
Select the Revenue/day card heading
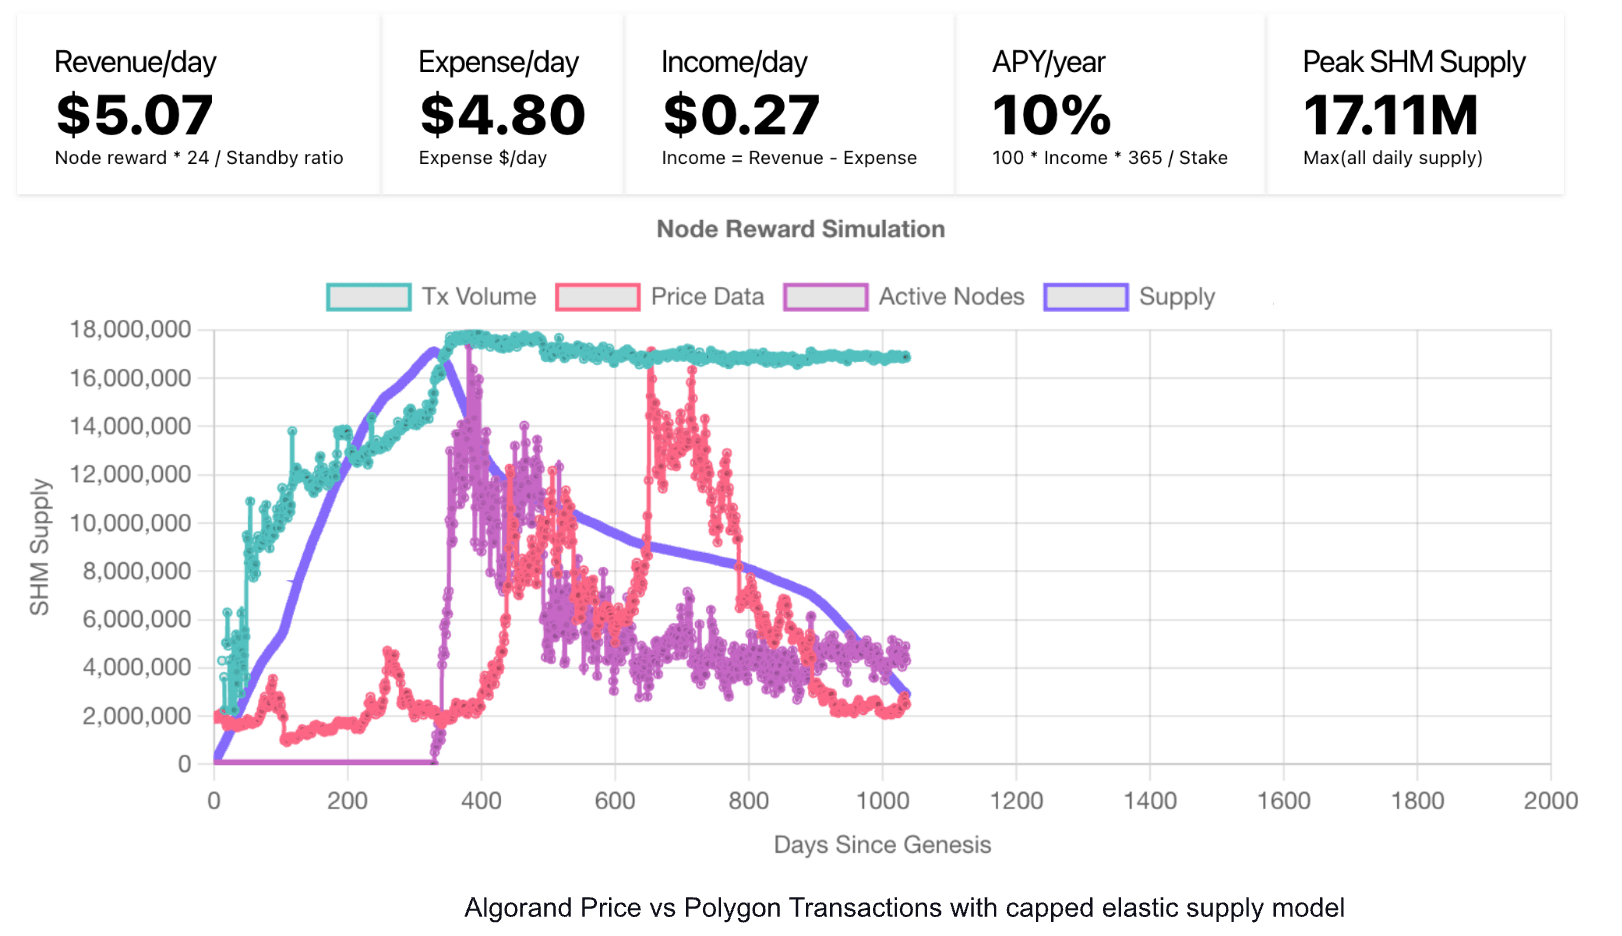coord(135,62)
